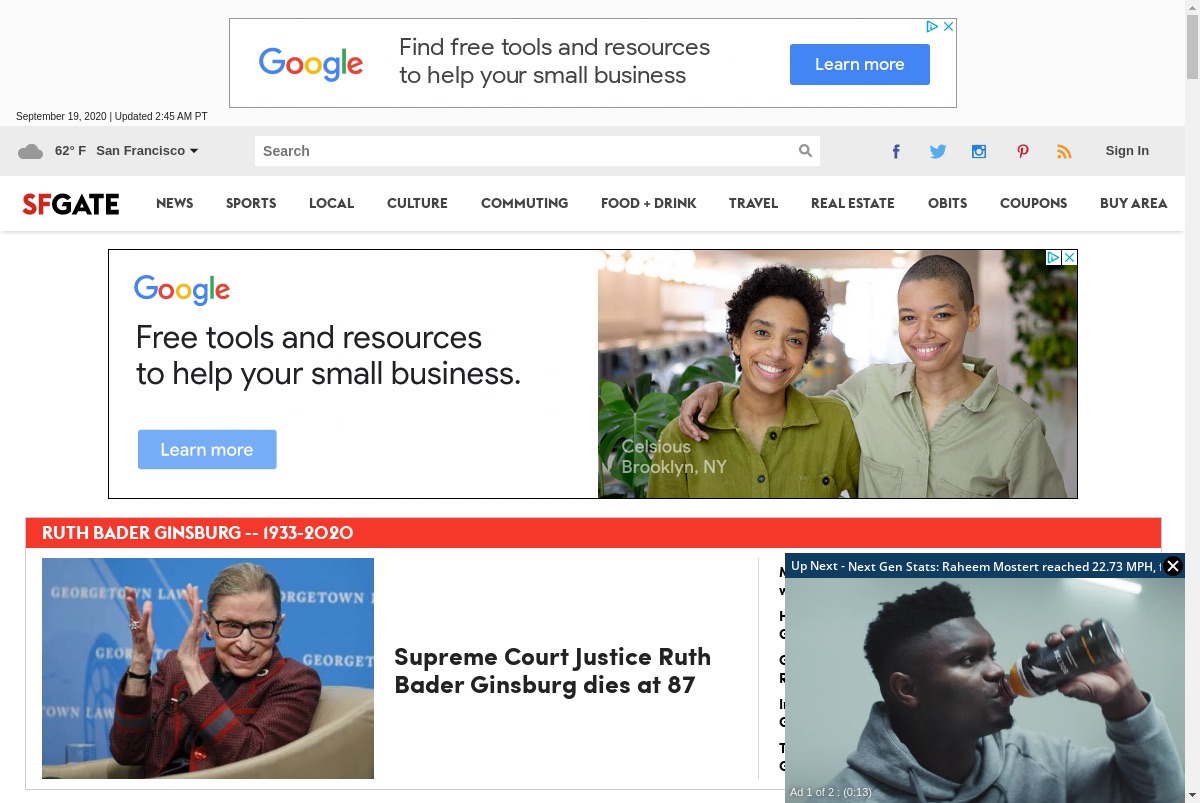
Task: Click Learn more in top banner ad
Action: tap(860, 64)
